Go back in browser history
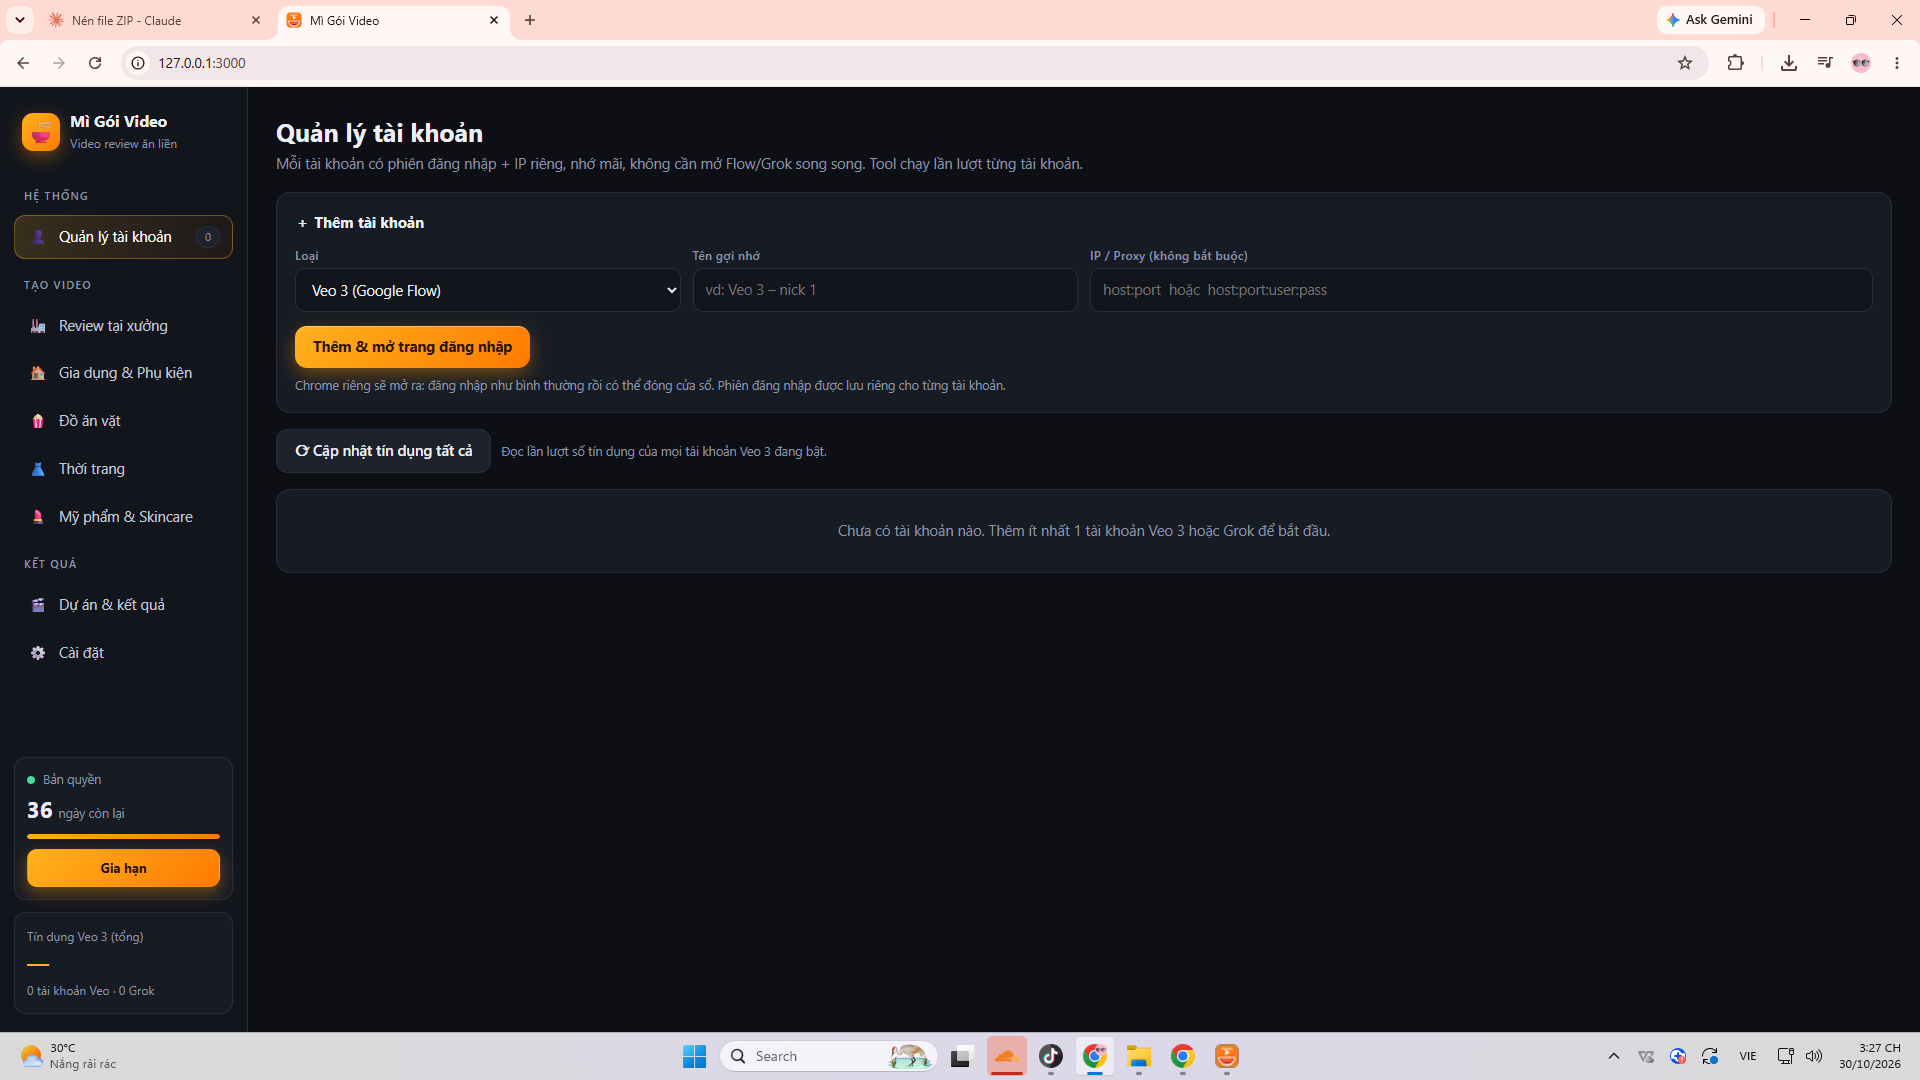The image size is (1920, 1080). [23, 63]
